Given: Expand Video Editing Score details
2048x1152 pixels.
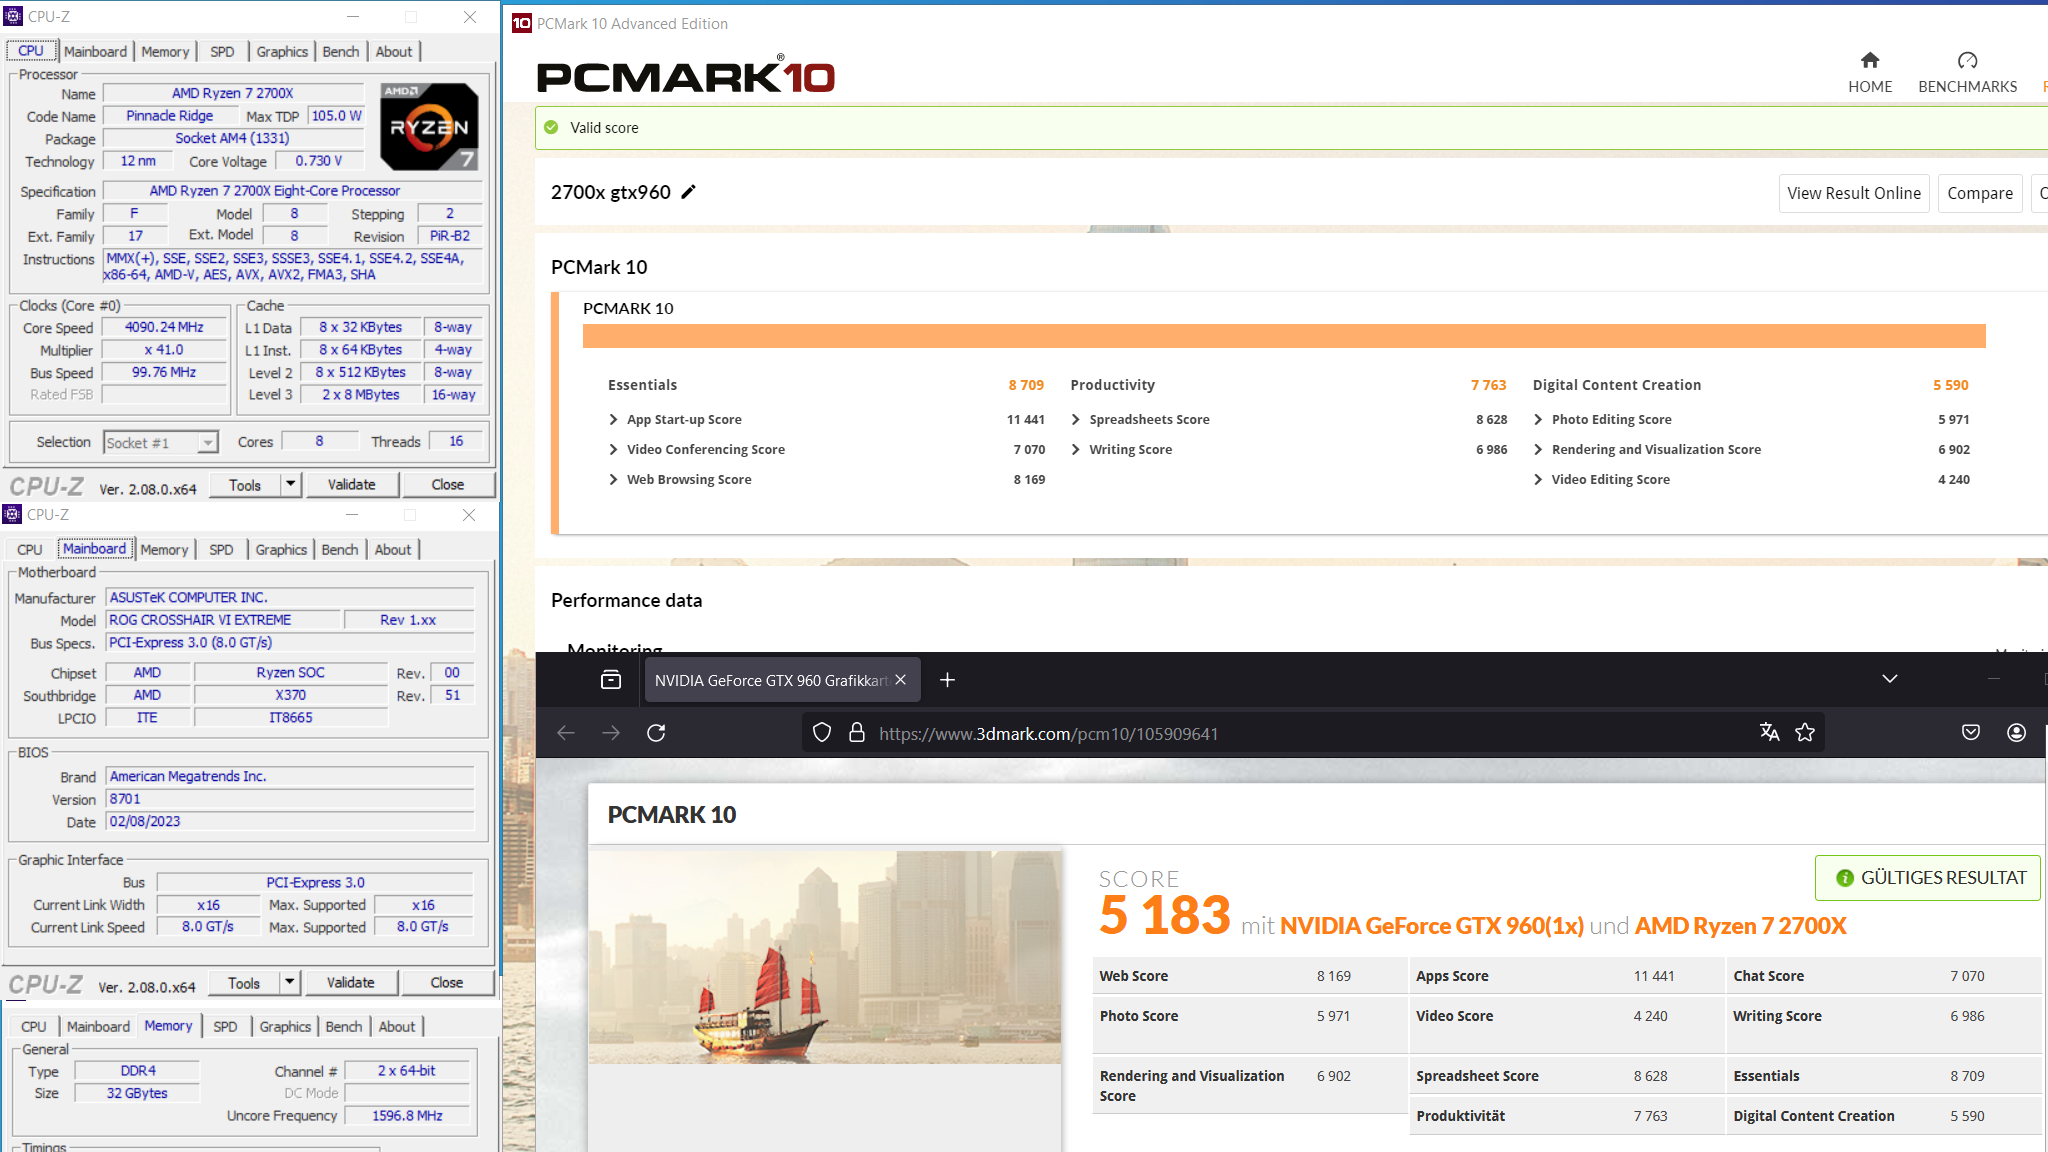Looking at the screenshot, I should point(1538,480).
